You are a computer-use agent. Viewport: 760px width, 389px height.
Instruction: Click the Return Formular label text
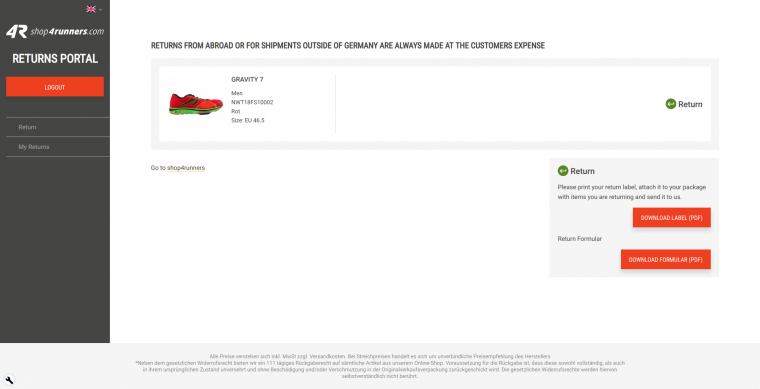point(580,239)
